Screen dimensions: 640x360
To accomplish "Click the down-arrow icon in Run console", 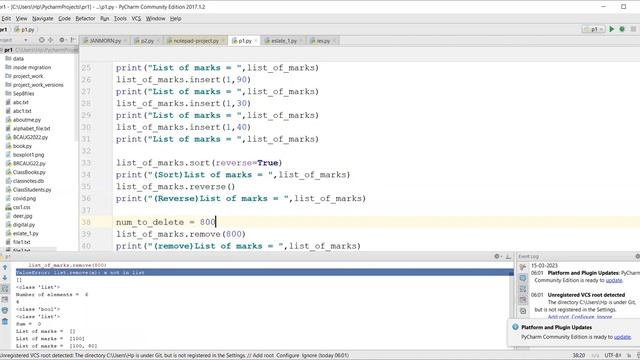I will click(5, 278).
